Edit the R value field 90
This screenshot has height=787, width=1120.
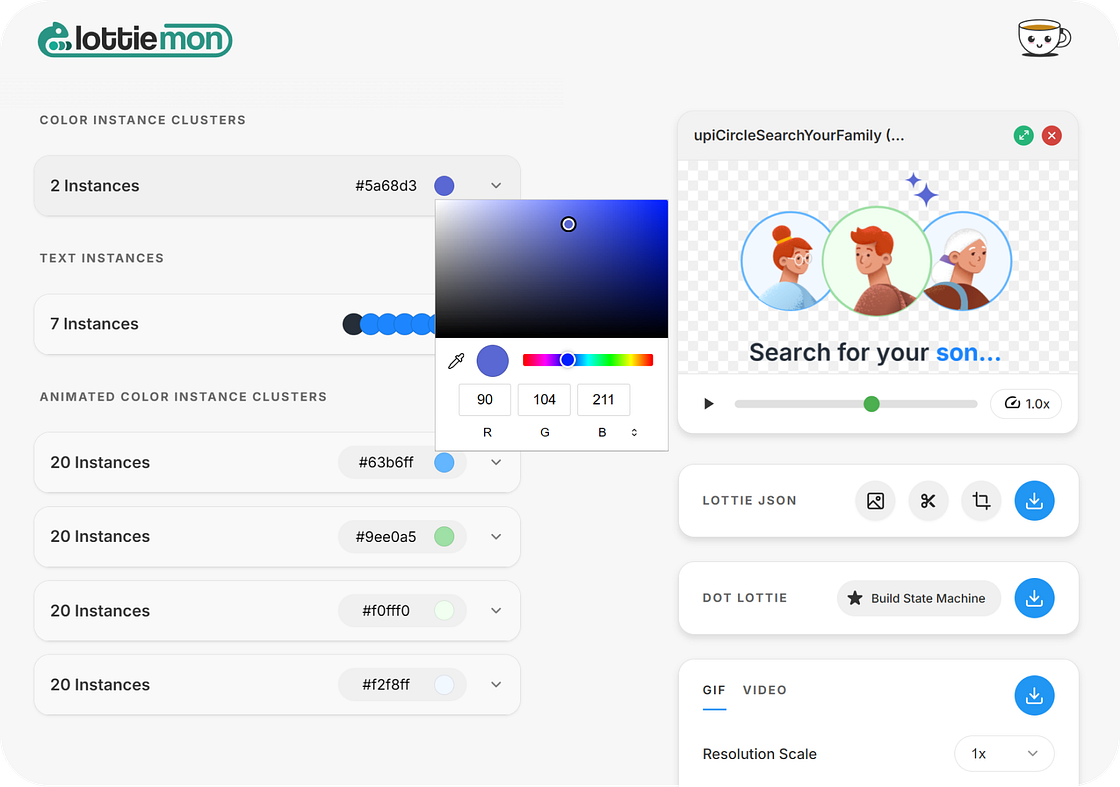coord(484,400)
